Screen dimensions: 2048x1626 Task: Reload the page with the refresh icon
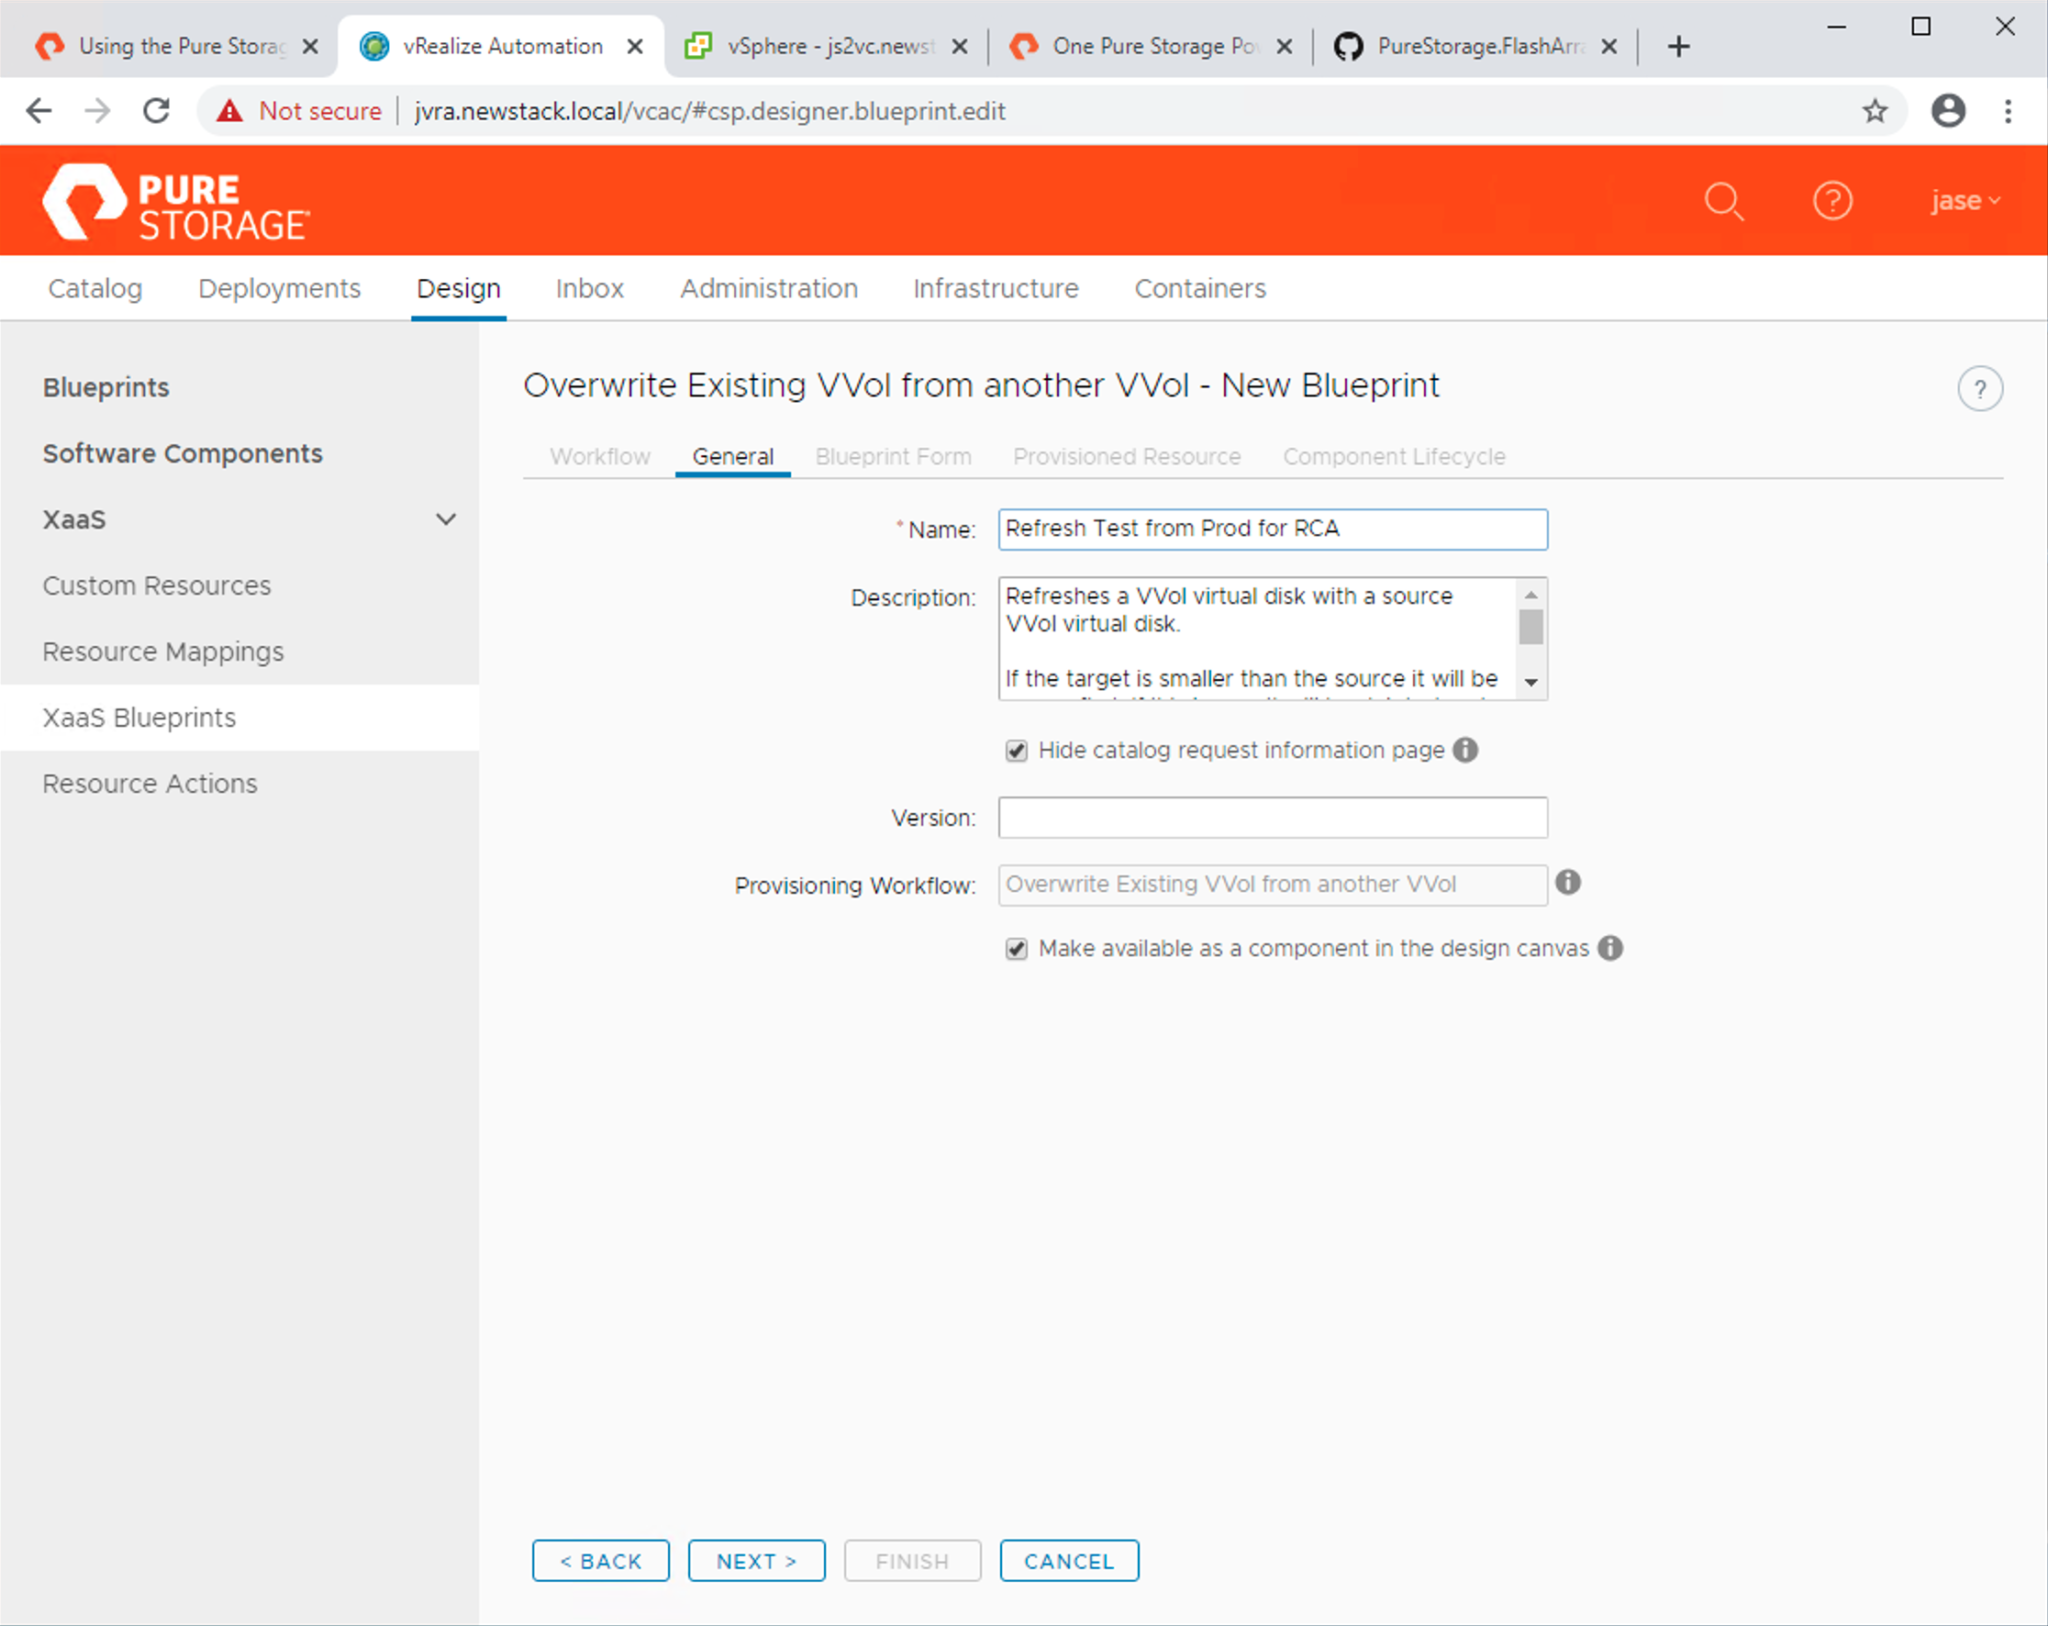click(157, 111)
